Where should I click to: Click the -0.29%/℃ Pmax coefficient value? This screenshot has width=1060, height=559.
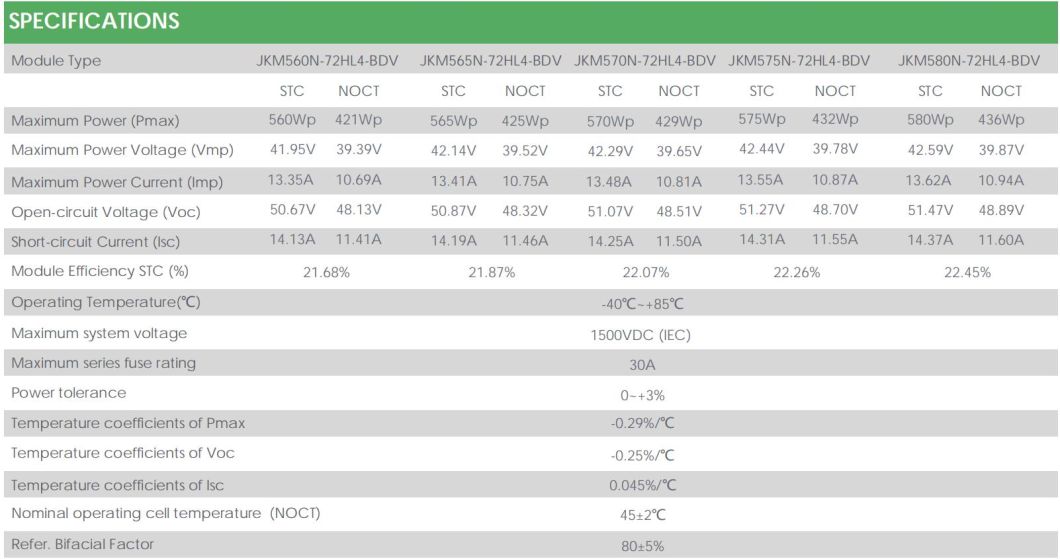(x=643, y=424)
